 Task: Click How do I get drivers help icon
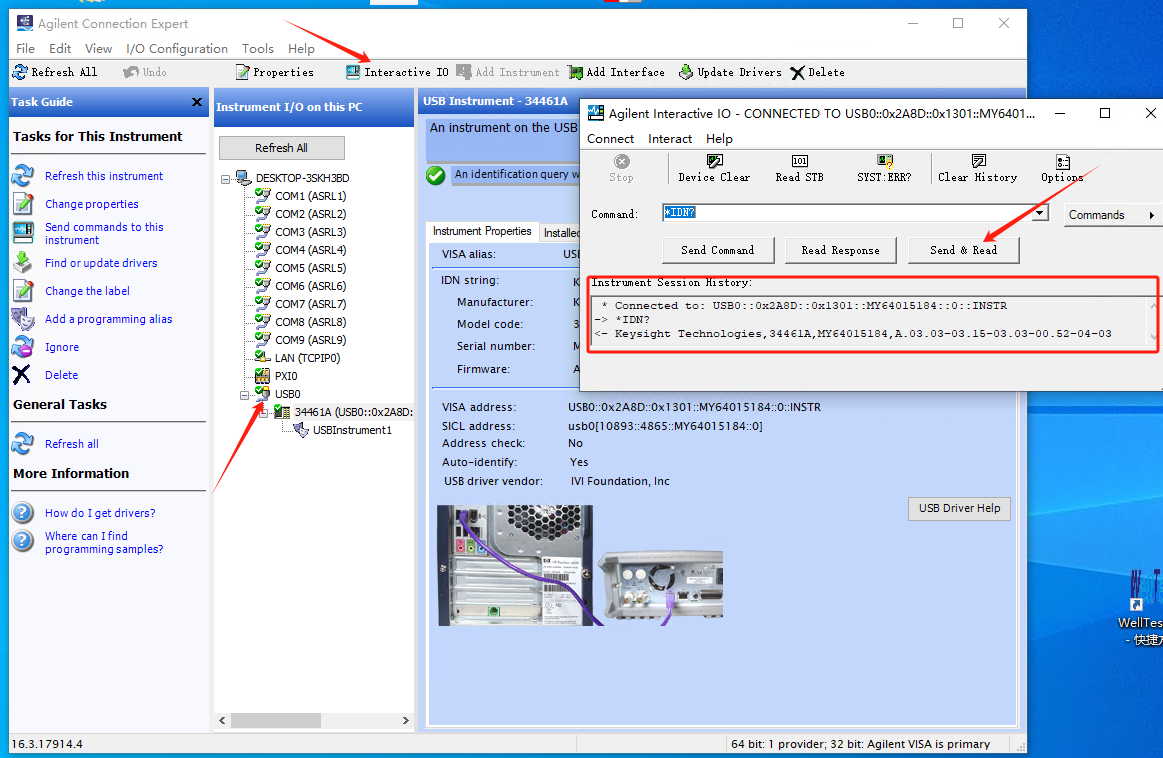tap(23, 513)
